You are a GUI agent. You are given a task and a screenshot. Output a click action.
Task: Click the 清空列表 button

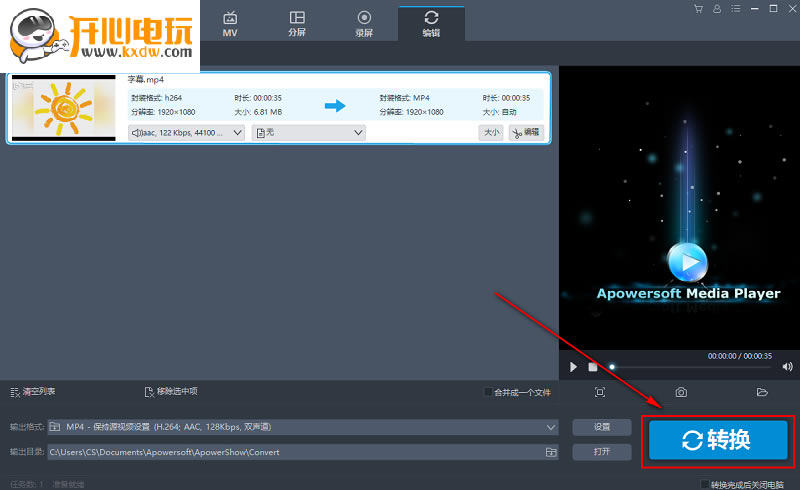pos(33,392)
